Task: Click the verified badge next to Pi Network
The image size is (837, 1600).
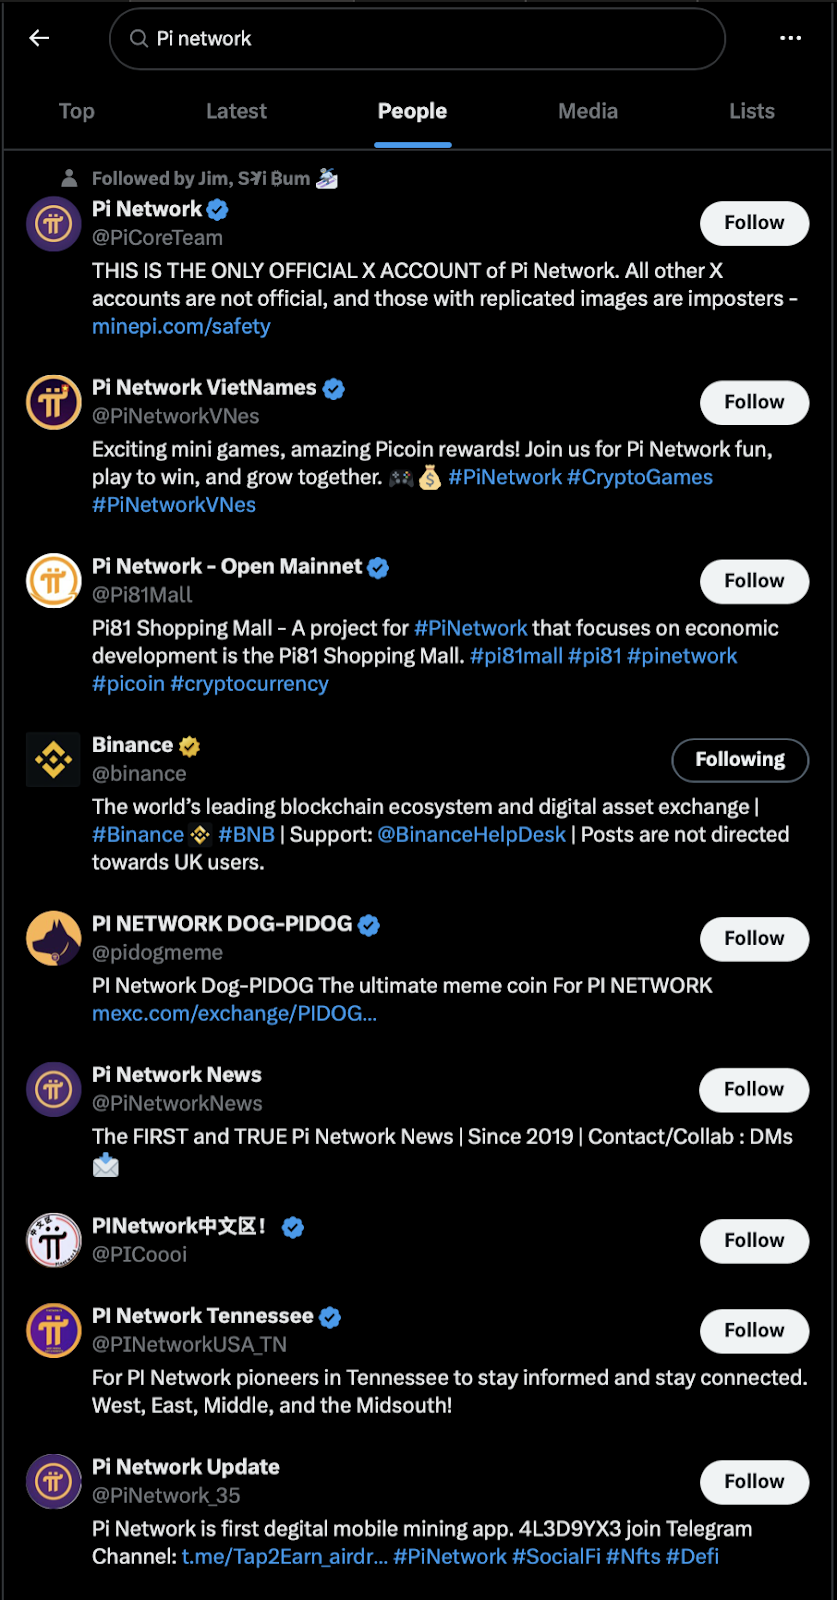Action: pyautogui.click(x=218, y=209)
